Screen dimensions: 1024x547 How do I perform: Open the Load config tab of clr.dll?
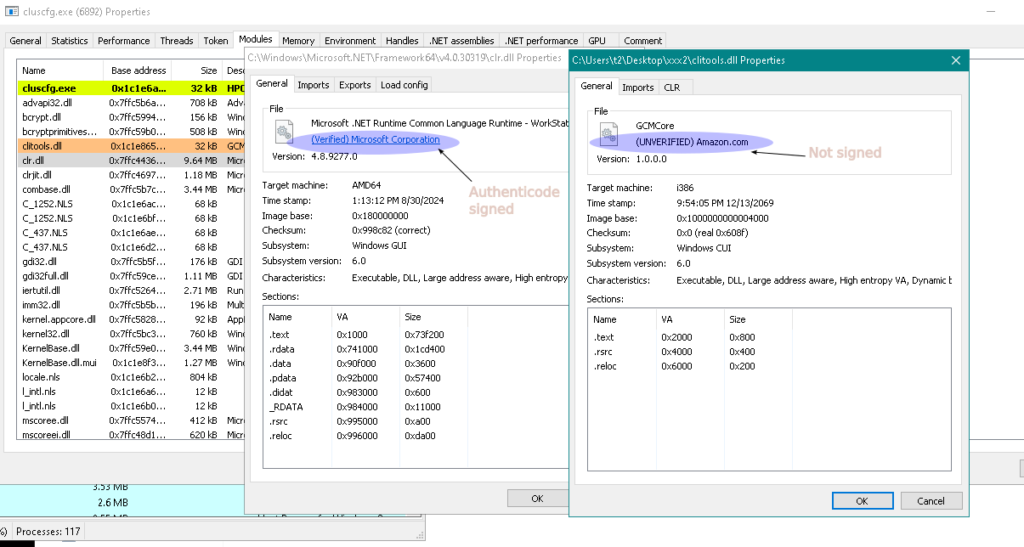pos(404,85)
